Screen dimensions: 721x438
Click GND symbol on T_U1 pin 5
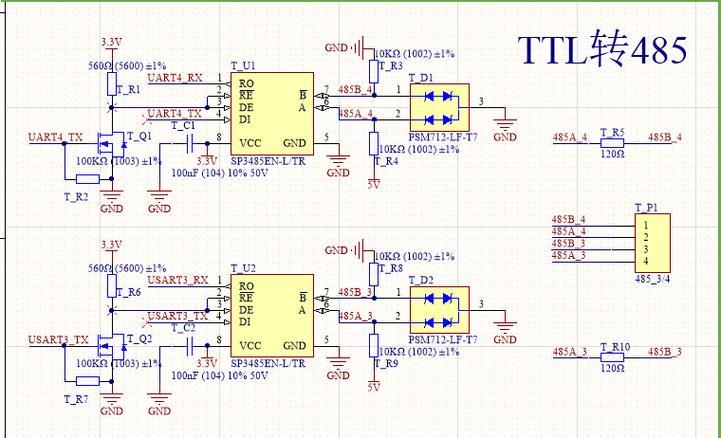pyautogui.click(x=338, y=167)
